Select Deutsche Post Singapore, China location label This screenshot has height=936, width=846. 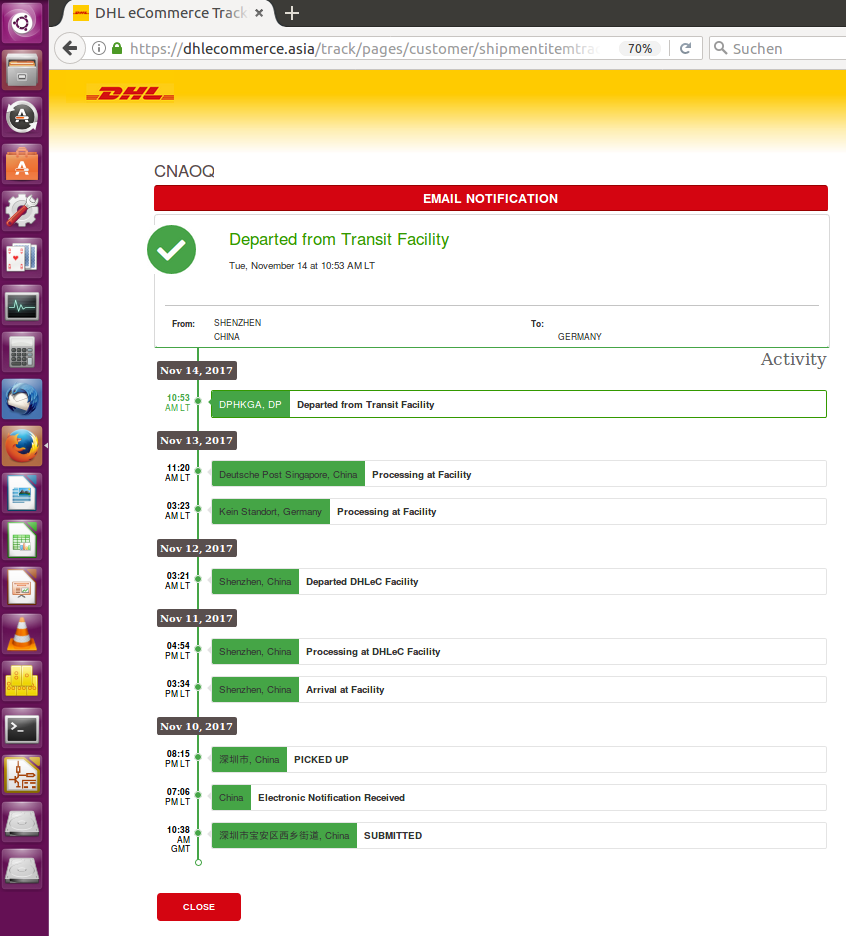click(x=288, y=474)
